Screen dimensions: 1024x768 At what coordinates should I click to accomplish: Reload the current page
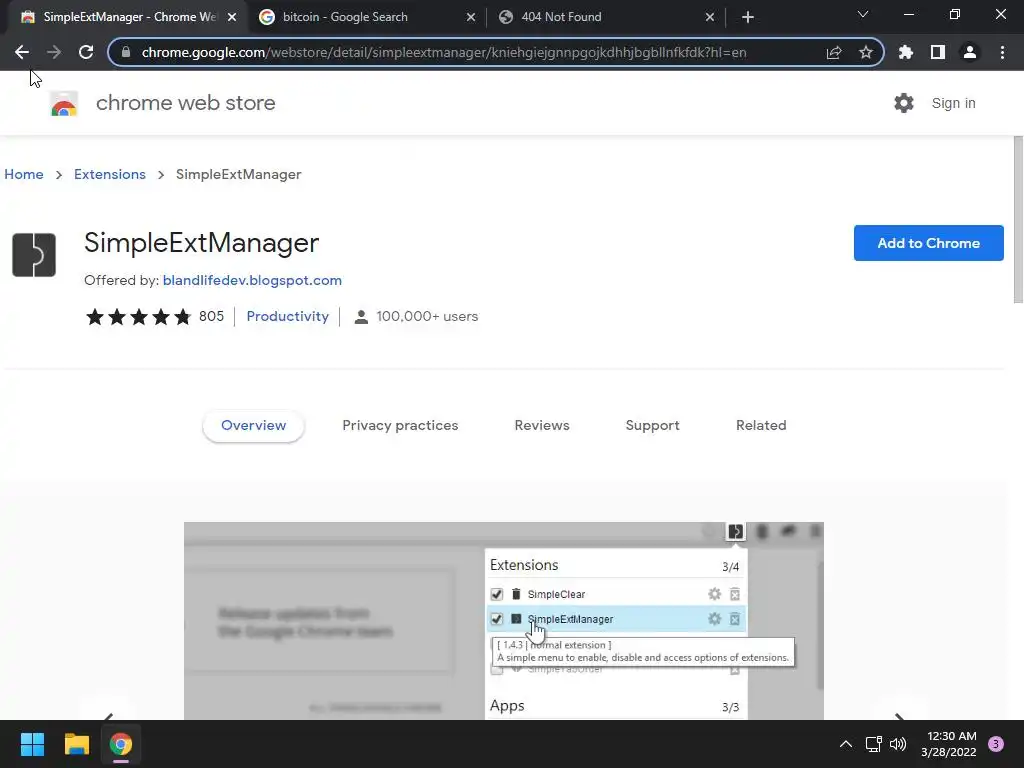click(x=86, y=52)
